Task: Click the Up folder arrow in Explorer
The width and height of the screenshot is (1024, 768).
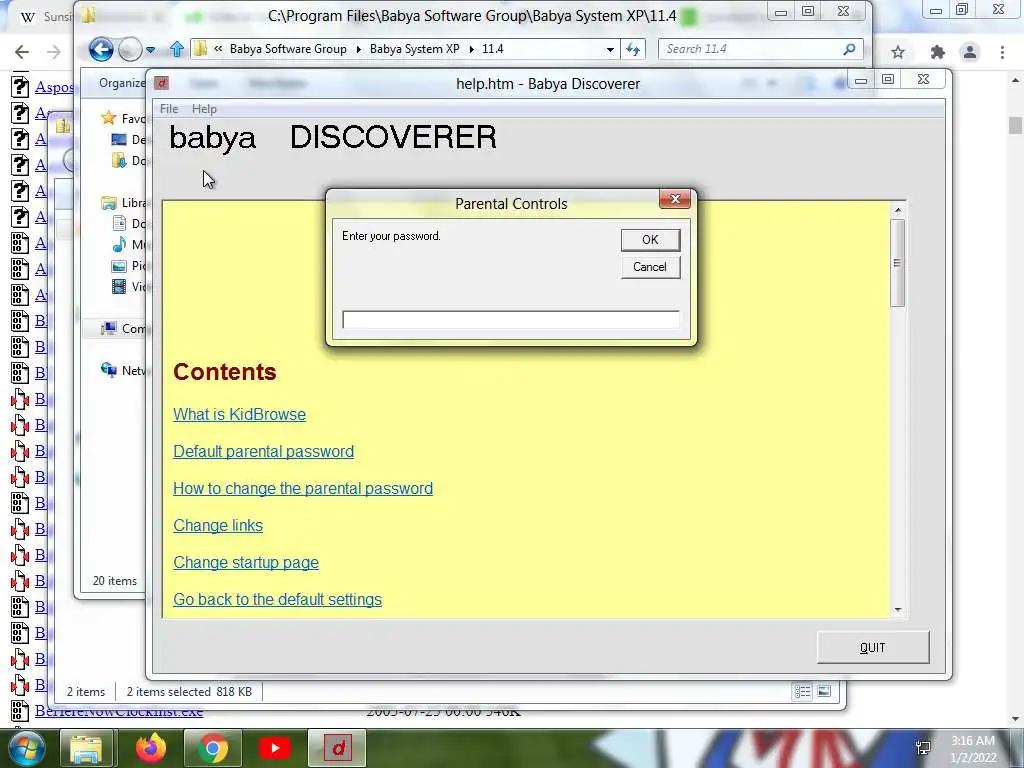Action: click(x=176, y=49)
